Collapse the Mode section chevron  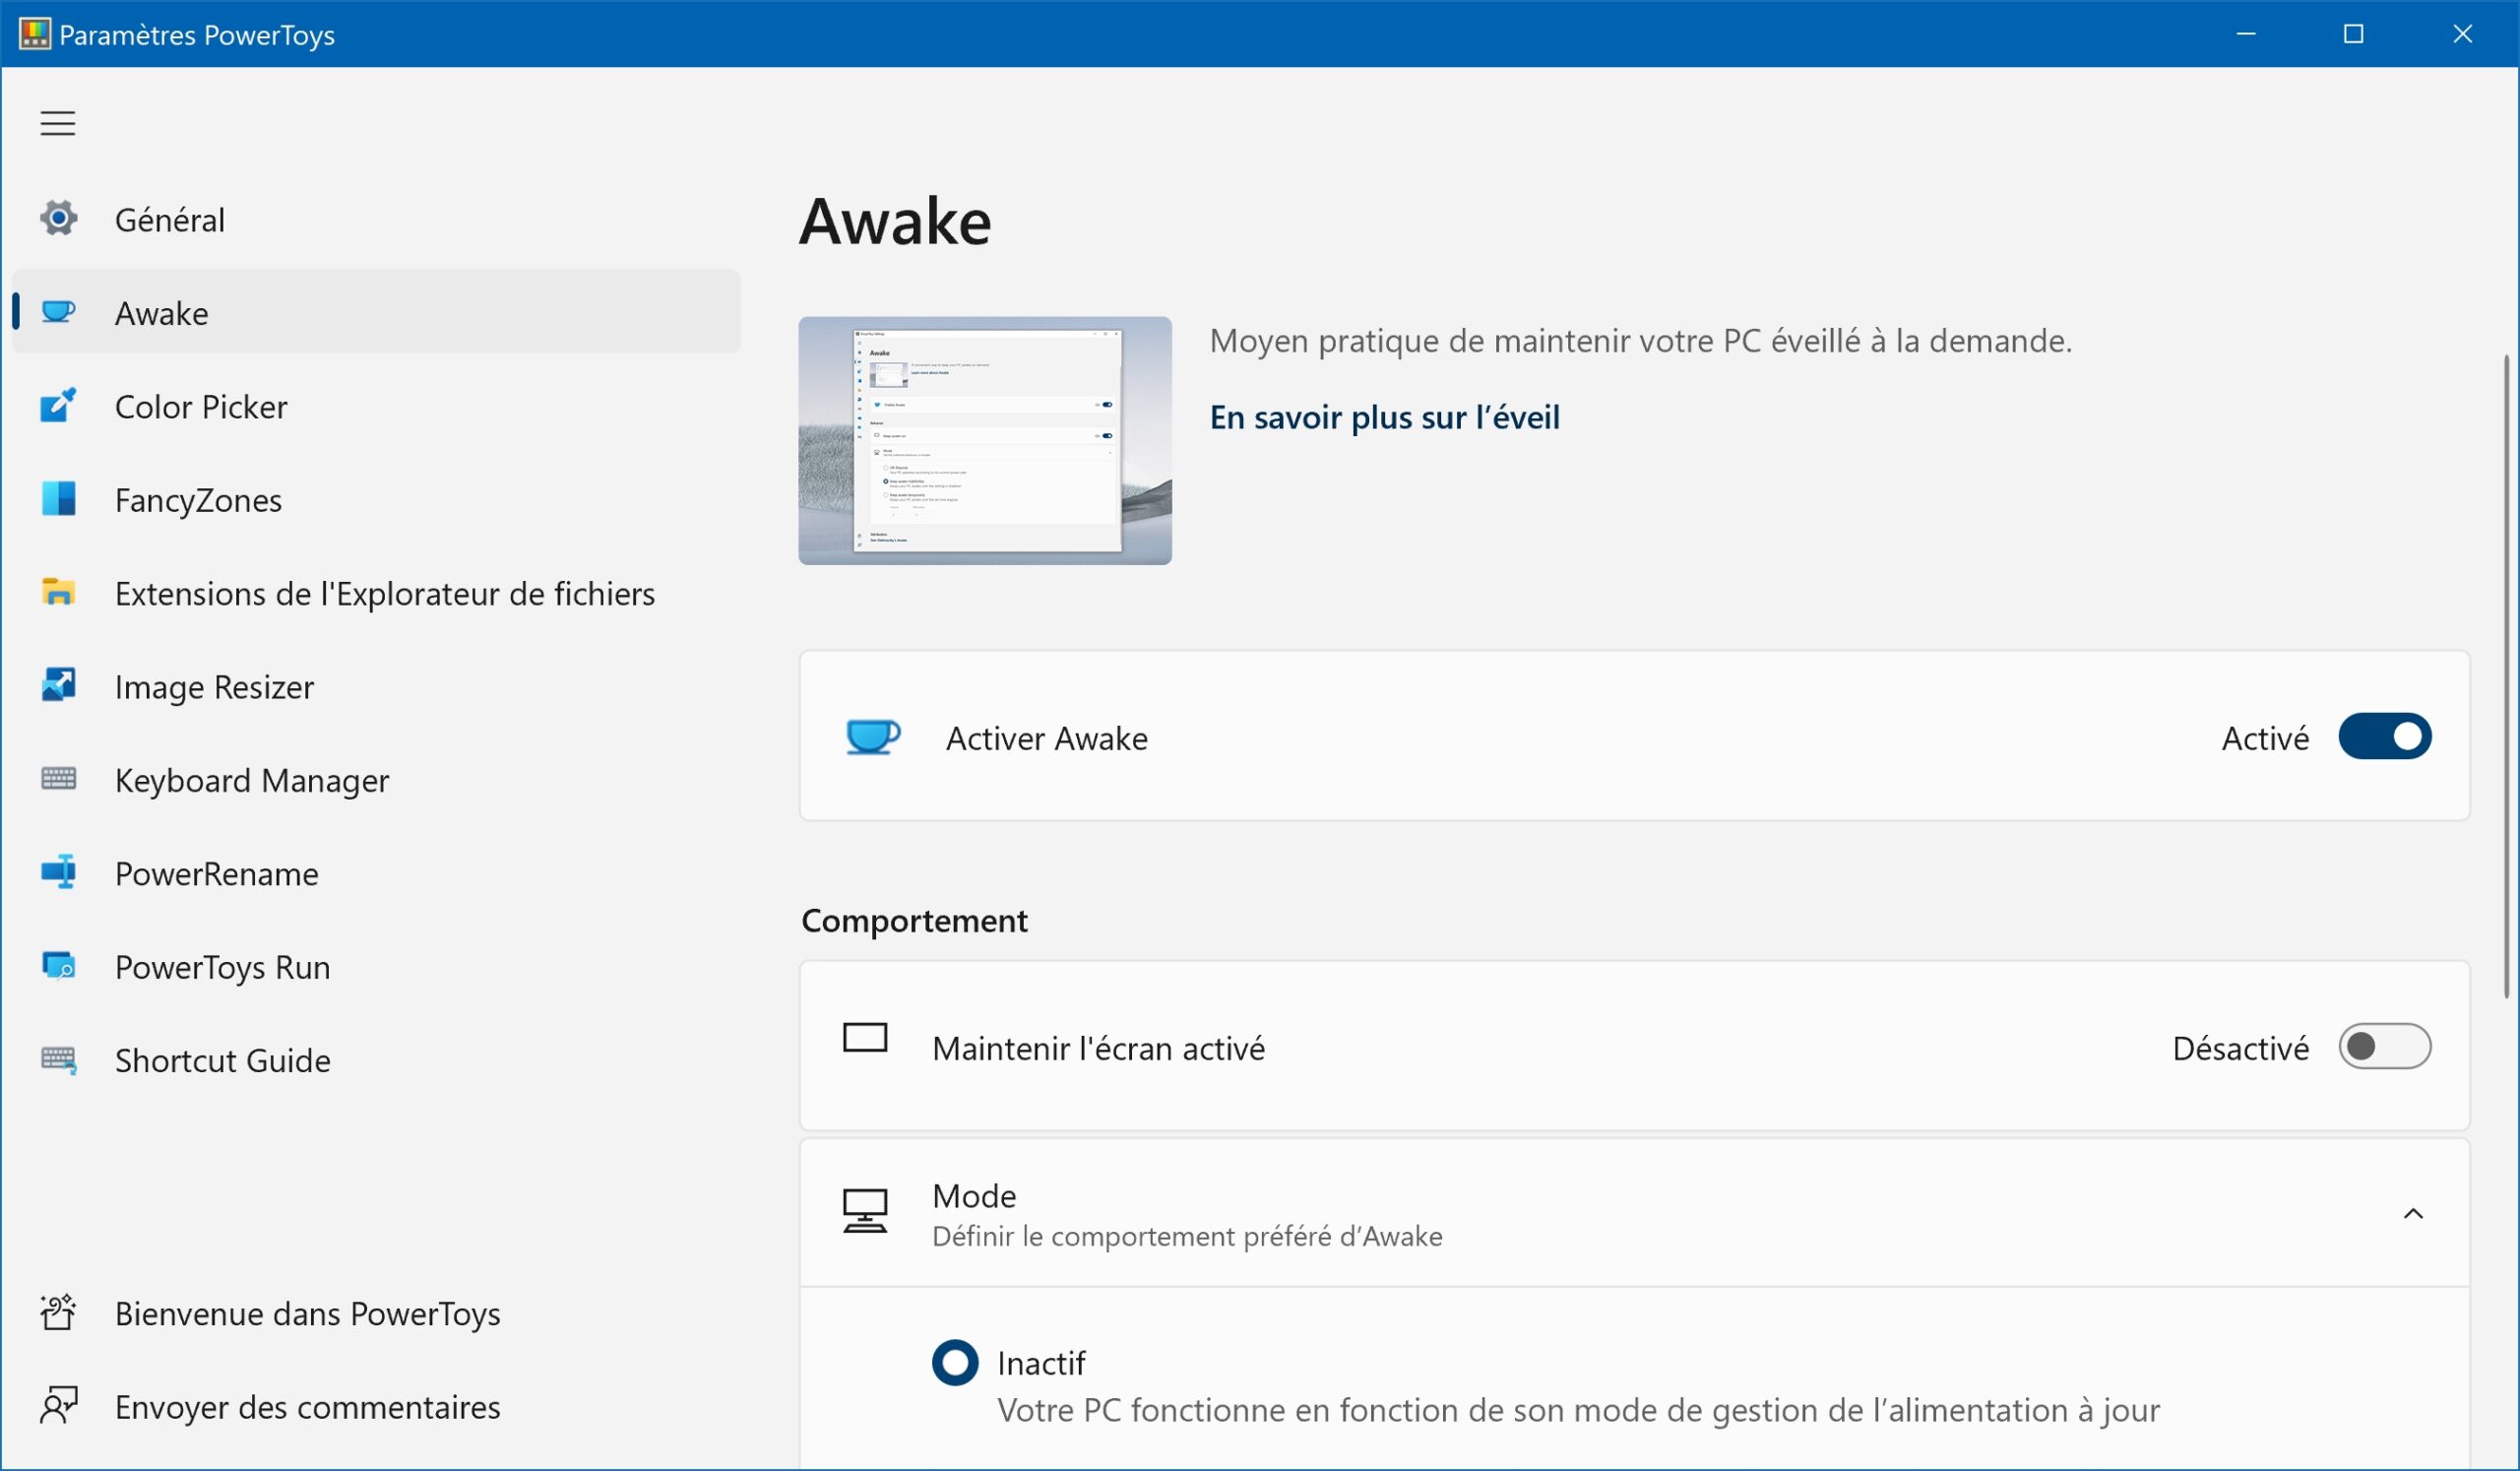[x=2413, y=1214]
